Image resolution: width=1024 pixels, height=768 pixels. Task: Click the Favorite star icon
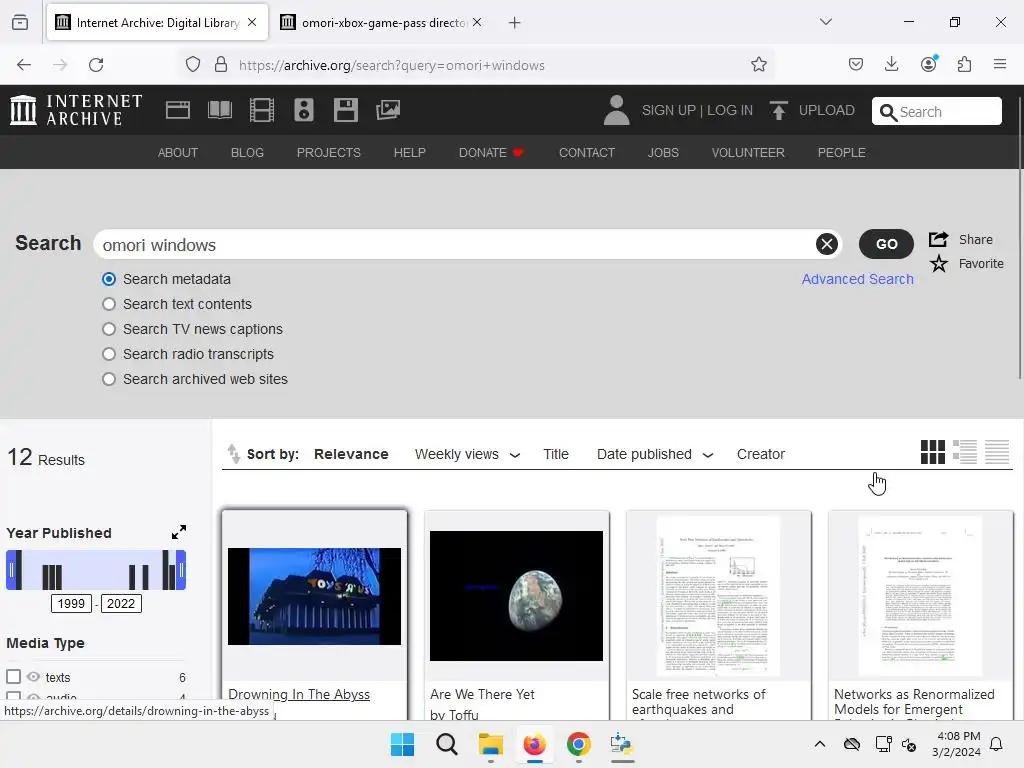(x=938, y=264)
